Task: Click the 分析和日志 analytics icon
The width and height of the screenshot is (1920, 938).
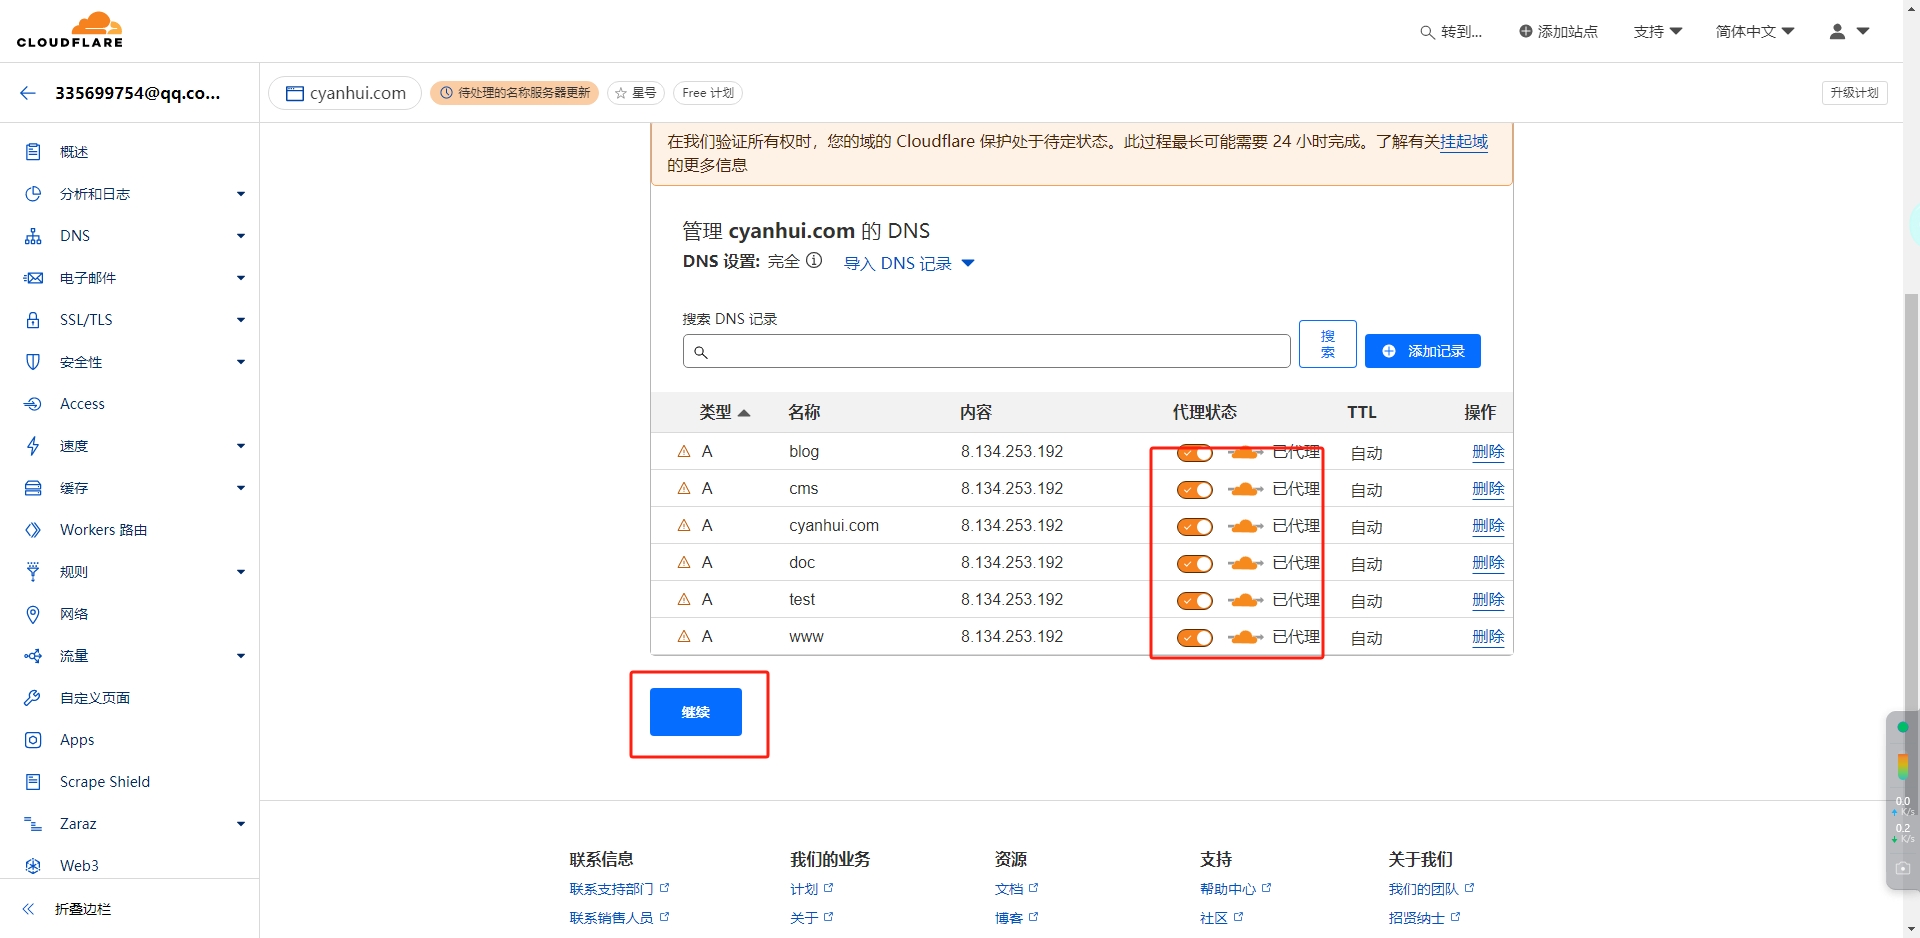Action: click(33, 194)
